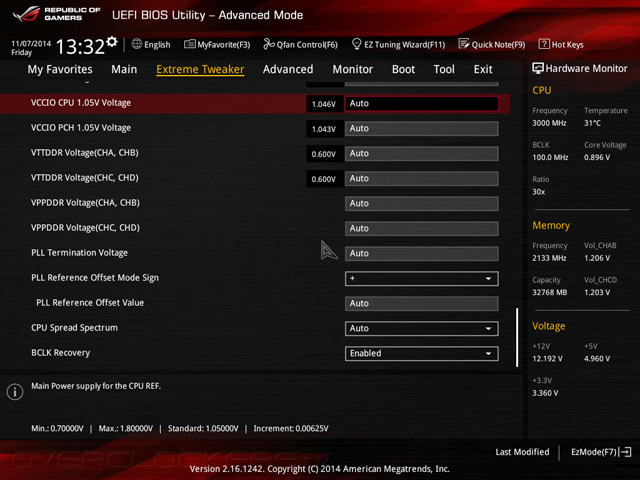
Task: Select the VTTDDR Voltage(CHA, CHB) label
Action: click(x=84, y=153)
